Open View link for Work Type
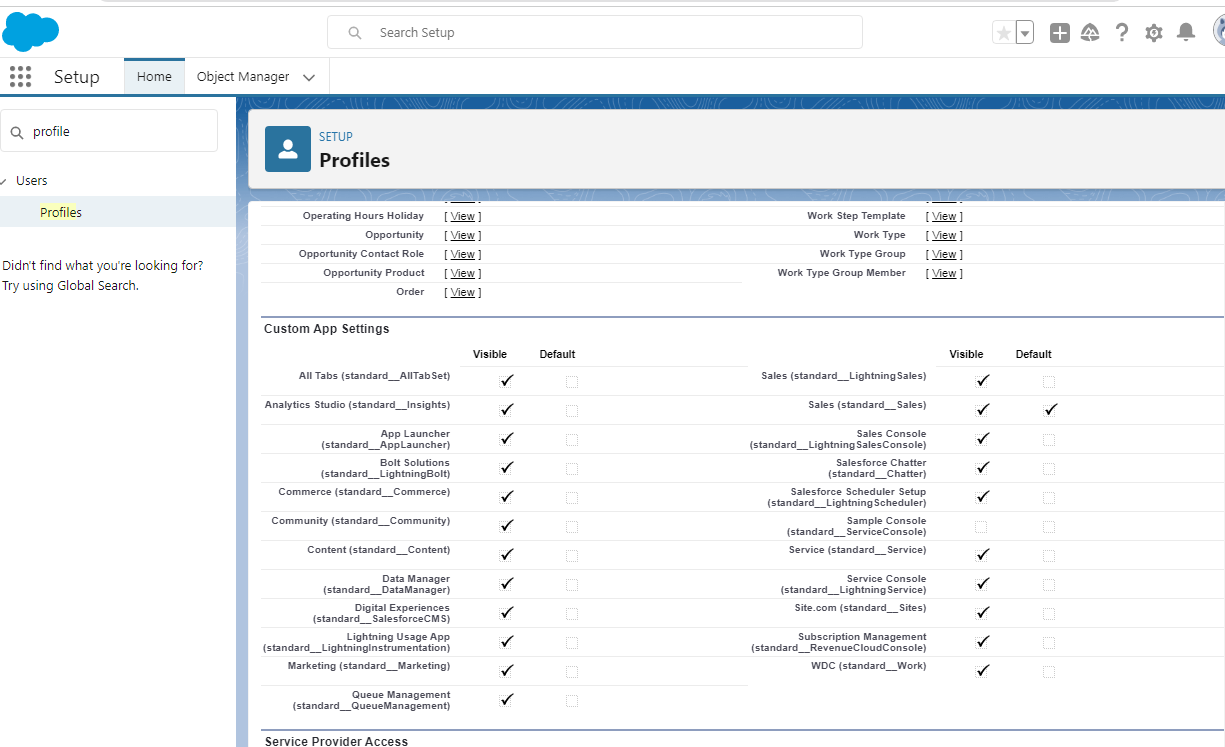 945,235
